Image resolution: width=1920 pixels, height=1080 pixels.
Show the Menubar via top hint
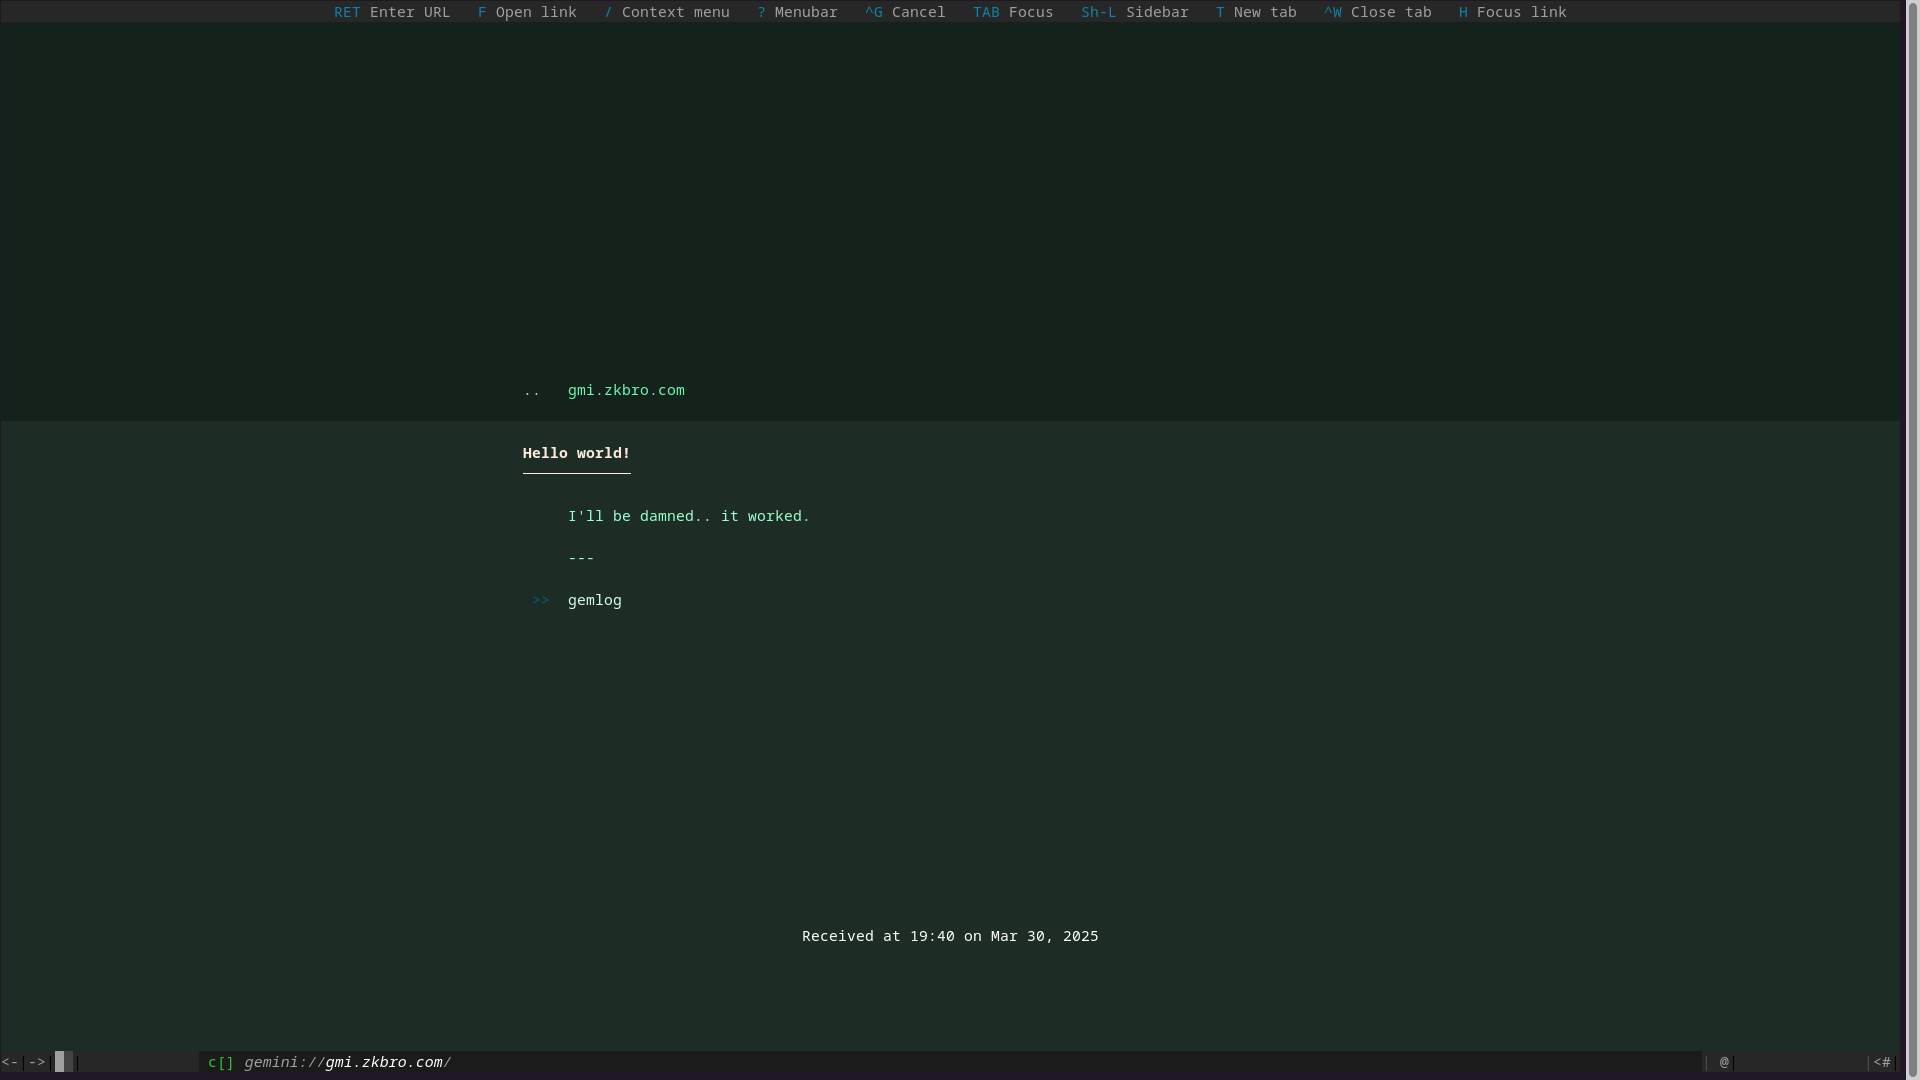(797, 12)
